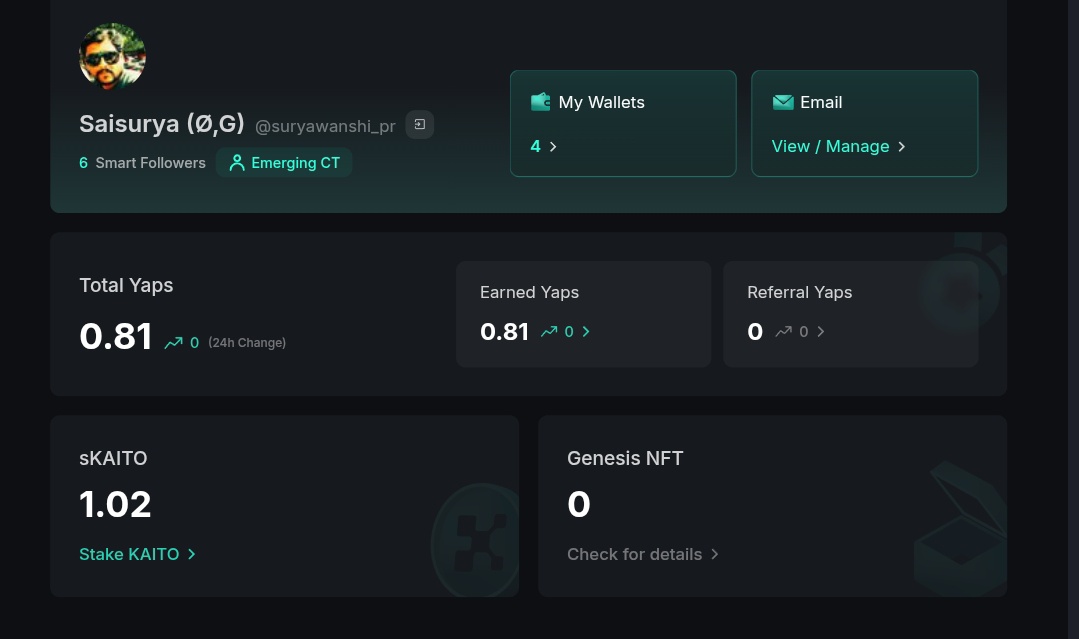Click the Genesis NFT count 0
Image resolution: width=1079 pixels, height=639 pixels.
579,504
